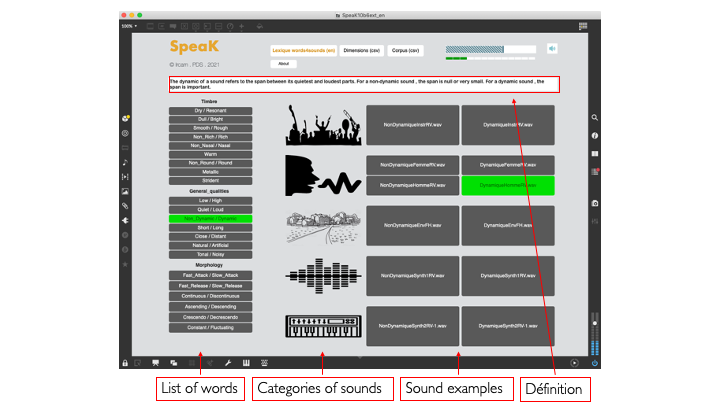This screenshot has height=405, width=720.
Task: Open the mixer icon in bottom toolbar
Action: tap(264, 363)
